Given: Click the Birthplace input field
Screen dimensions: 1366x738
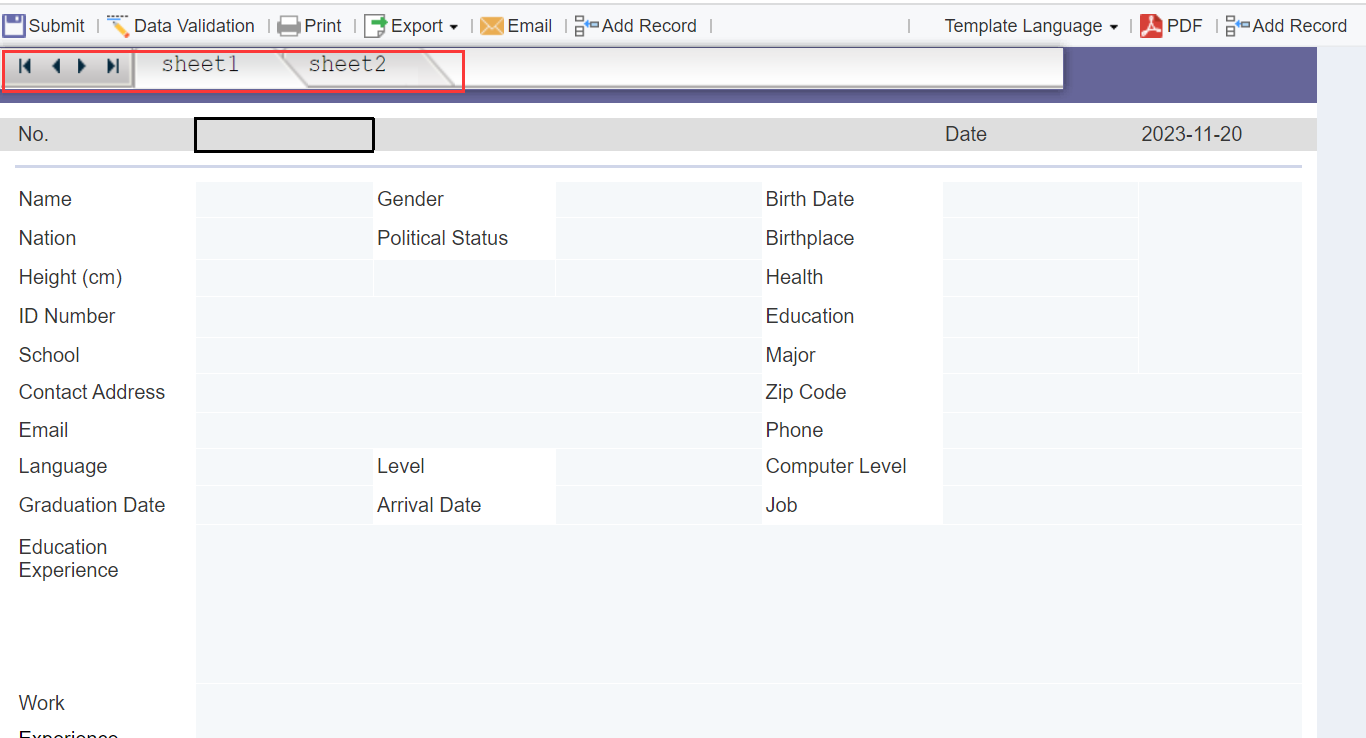Looking at the screenshot, I should point(1040,239).
